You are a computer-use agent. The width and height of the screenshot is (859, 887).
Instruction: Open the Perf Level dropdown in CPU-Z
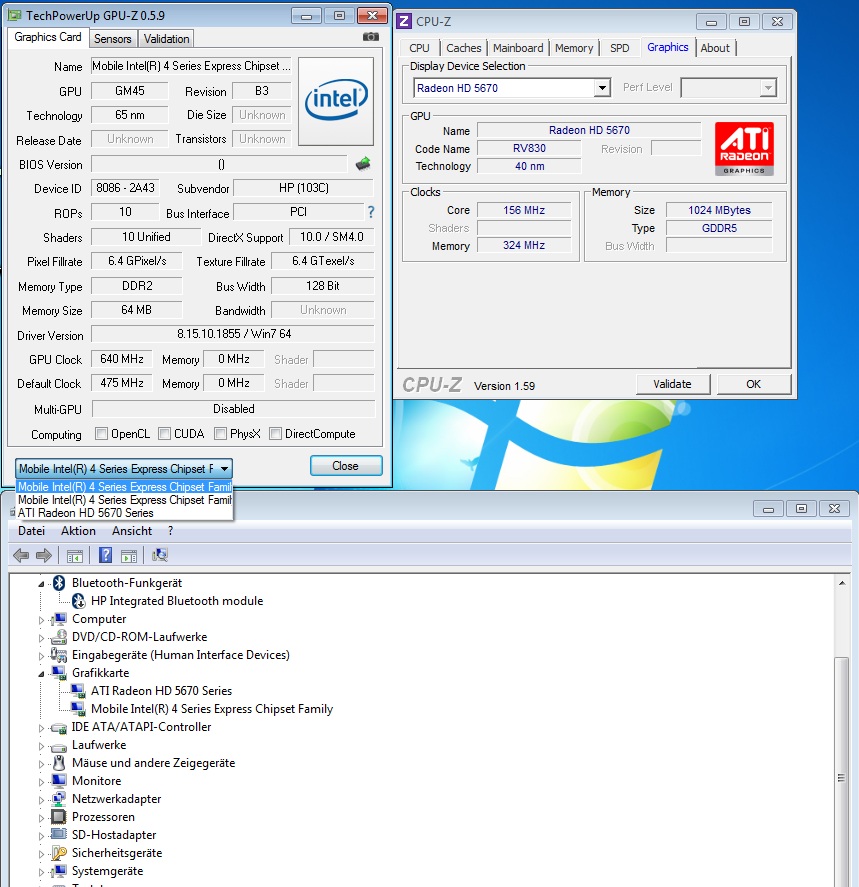pos(728,88)
